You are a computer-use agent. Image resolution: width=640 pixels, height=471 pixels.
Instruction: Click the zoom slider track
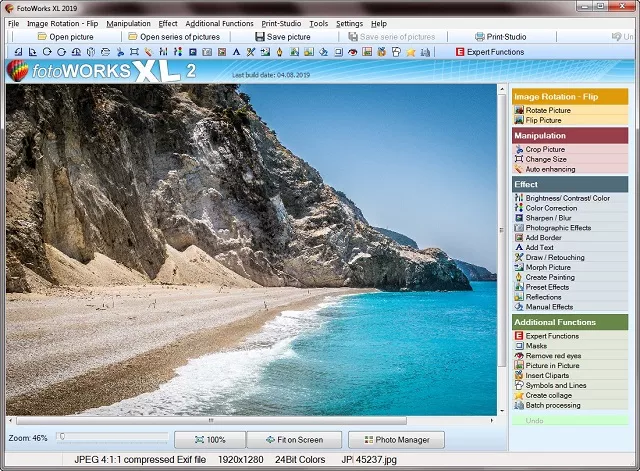click(110, 437)
